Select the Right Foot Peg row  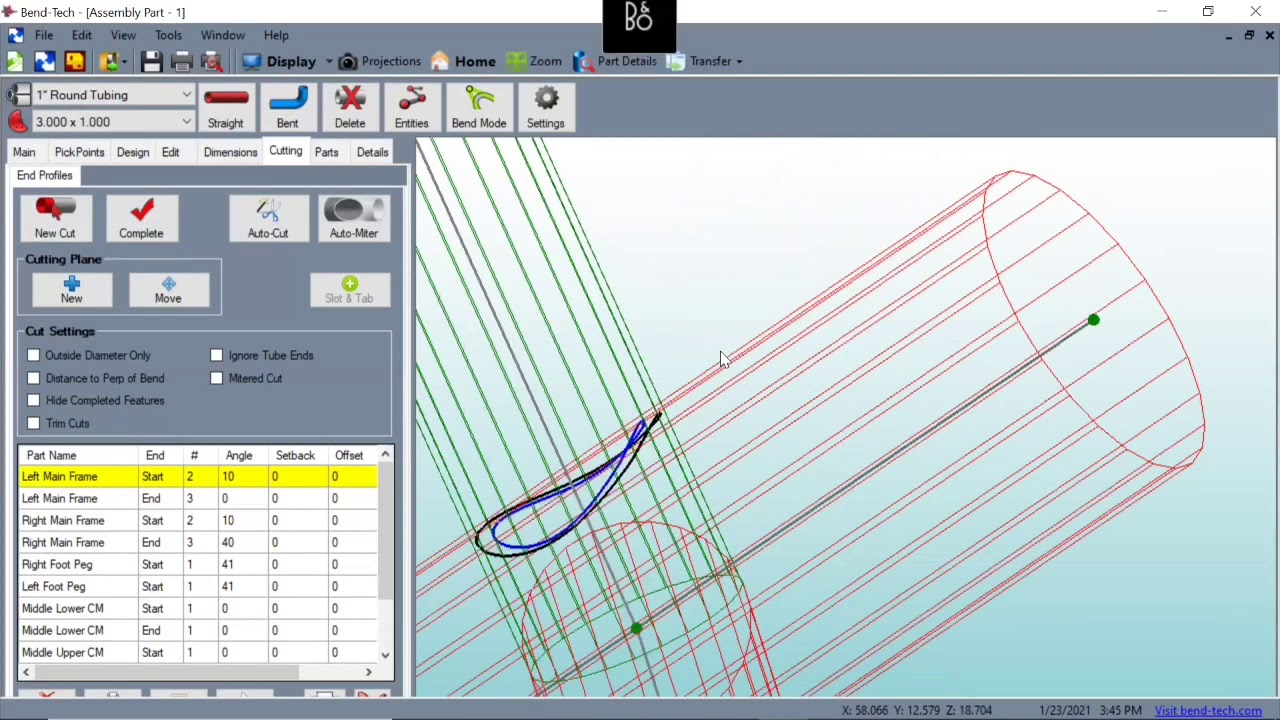click(199, 564)
